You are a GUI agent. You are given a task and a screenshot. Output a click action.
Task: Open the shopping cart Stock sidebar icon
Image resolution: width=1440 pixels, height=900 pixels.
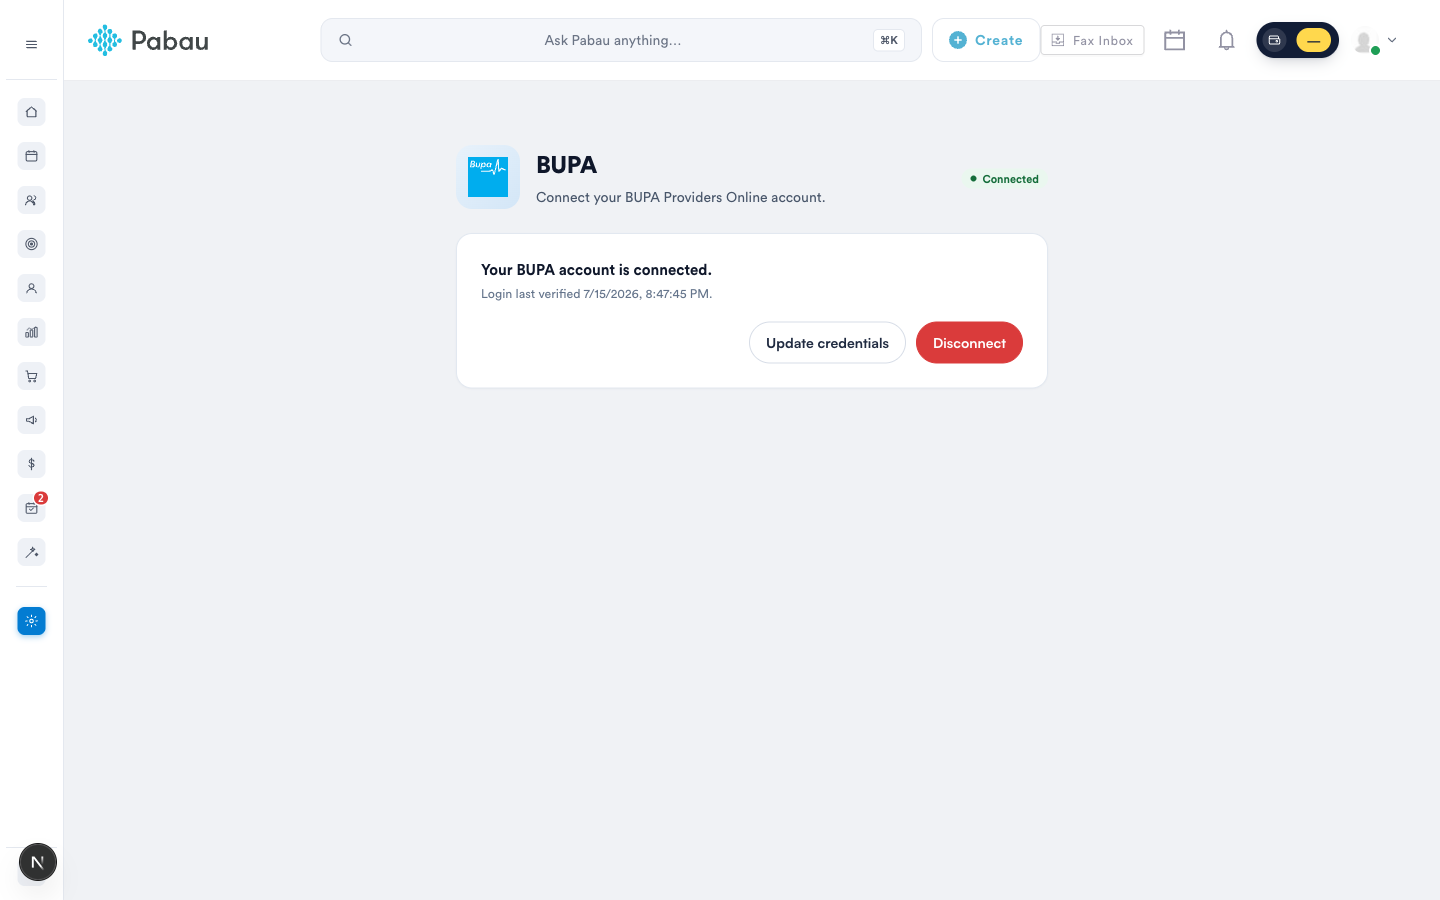coord(31,376)
